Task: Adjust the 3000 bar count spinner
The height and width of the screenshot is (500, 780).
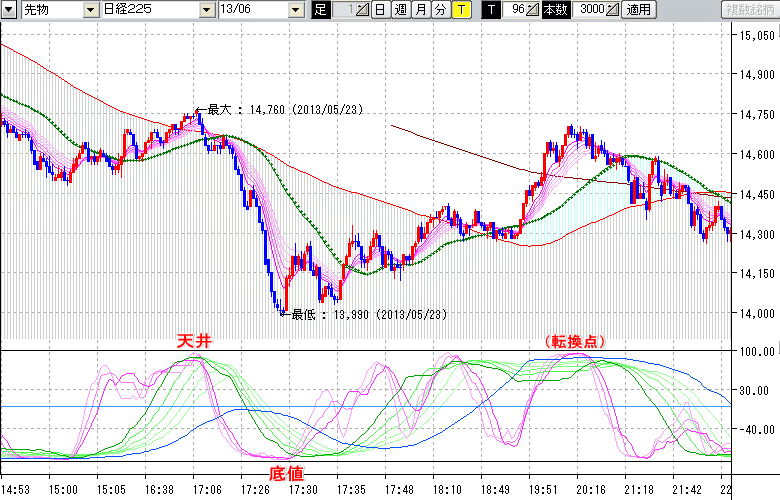Action: (612, 10)
